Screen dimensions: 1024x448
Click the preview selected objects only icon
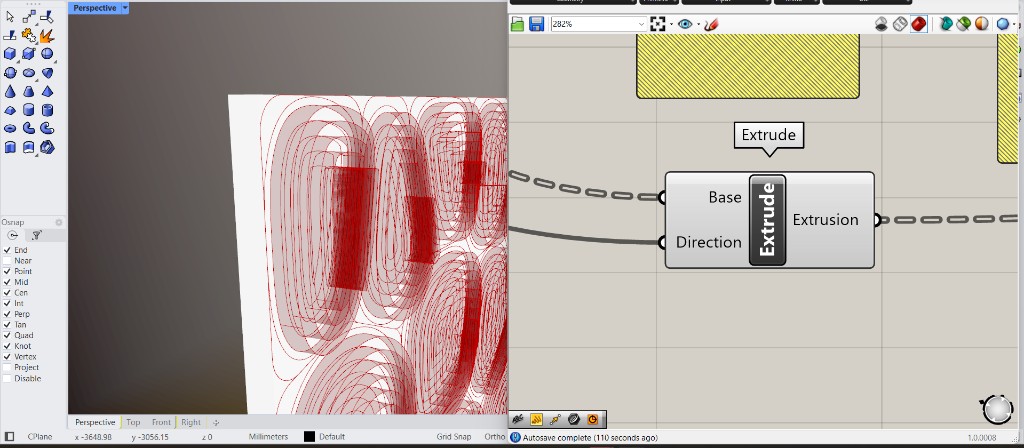tap(964, 24)
